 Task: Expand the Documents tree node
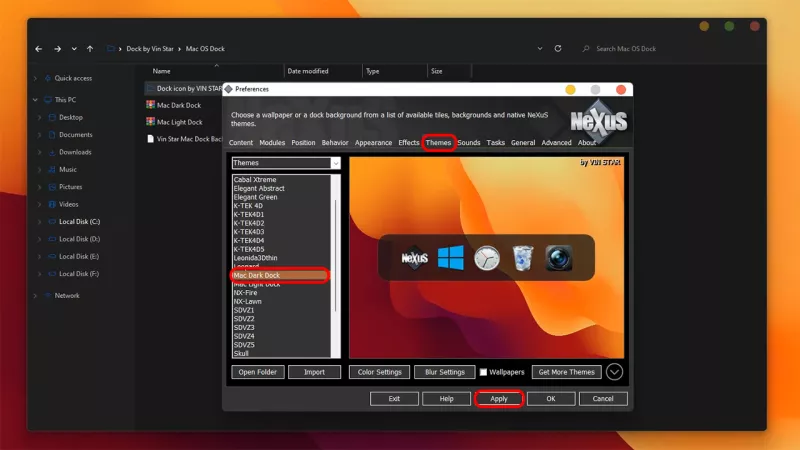39,135
